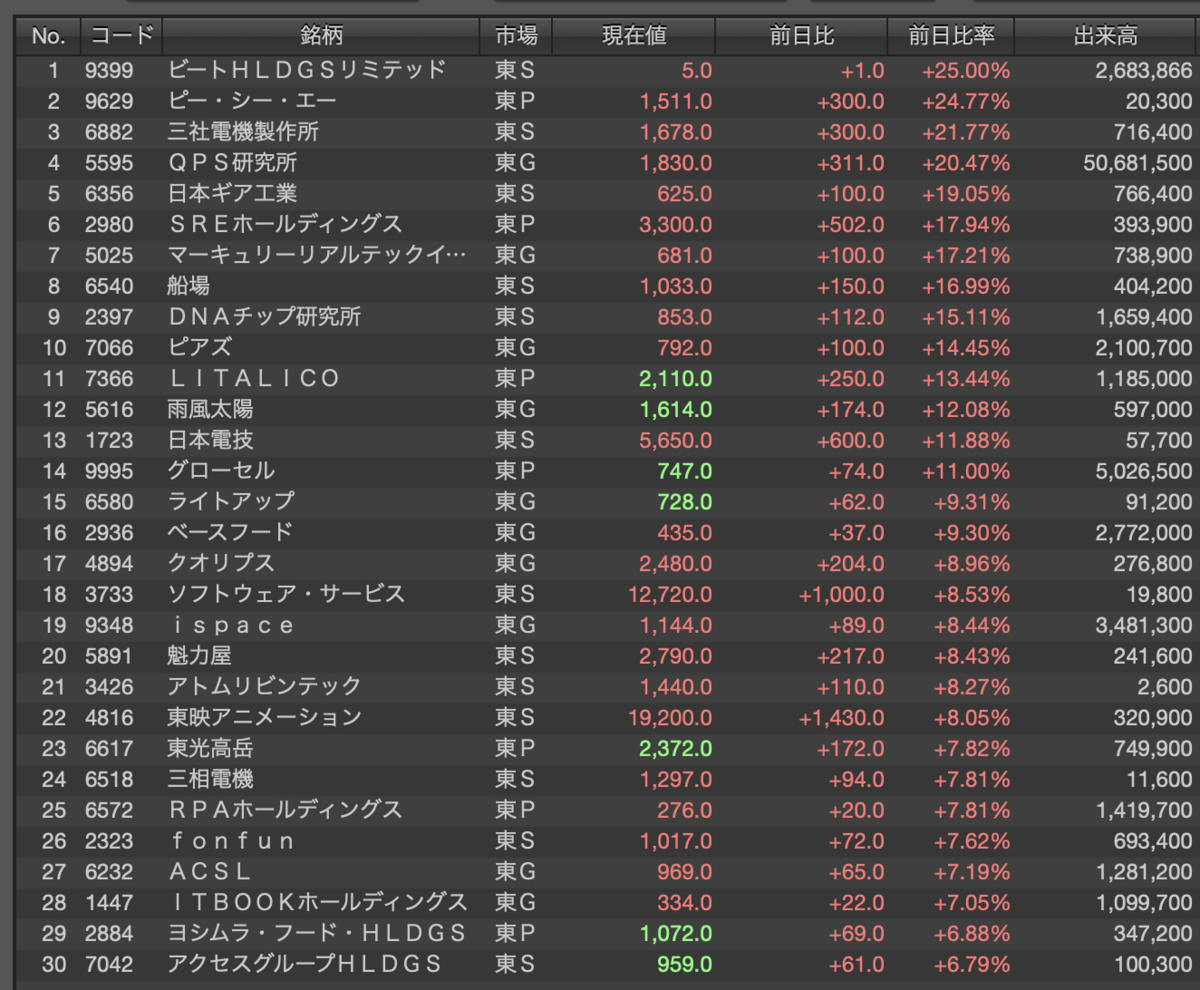
Task: Click change rate +25.00%
Action: 966,70
